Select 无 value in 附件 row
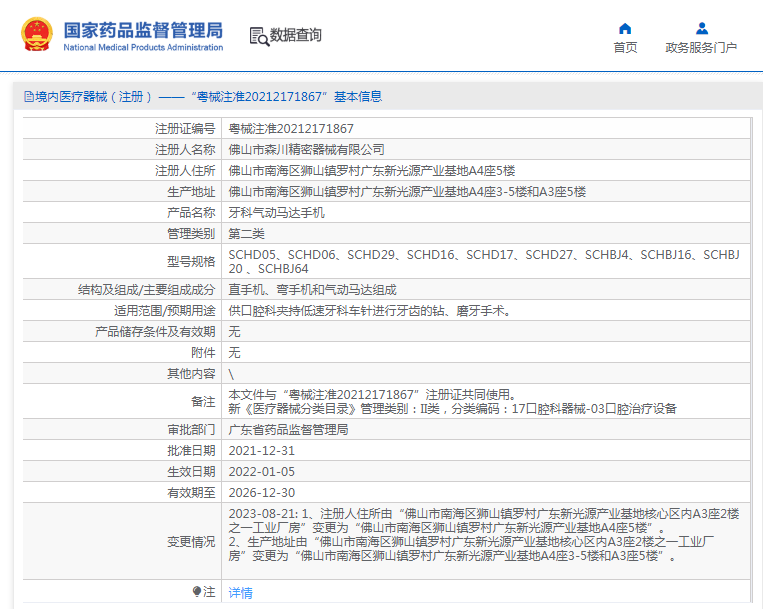This screenshot has width=763, height=609. coord(235,353)
